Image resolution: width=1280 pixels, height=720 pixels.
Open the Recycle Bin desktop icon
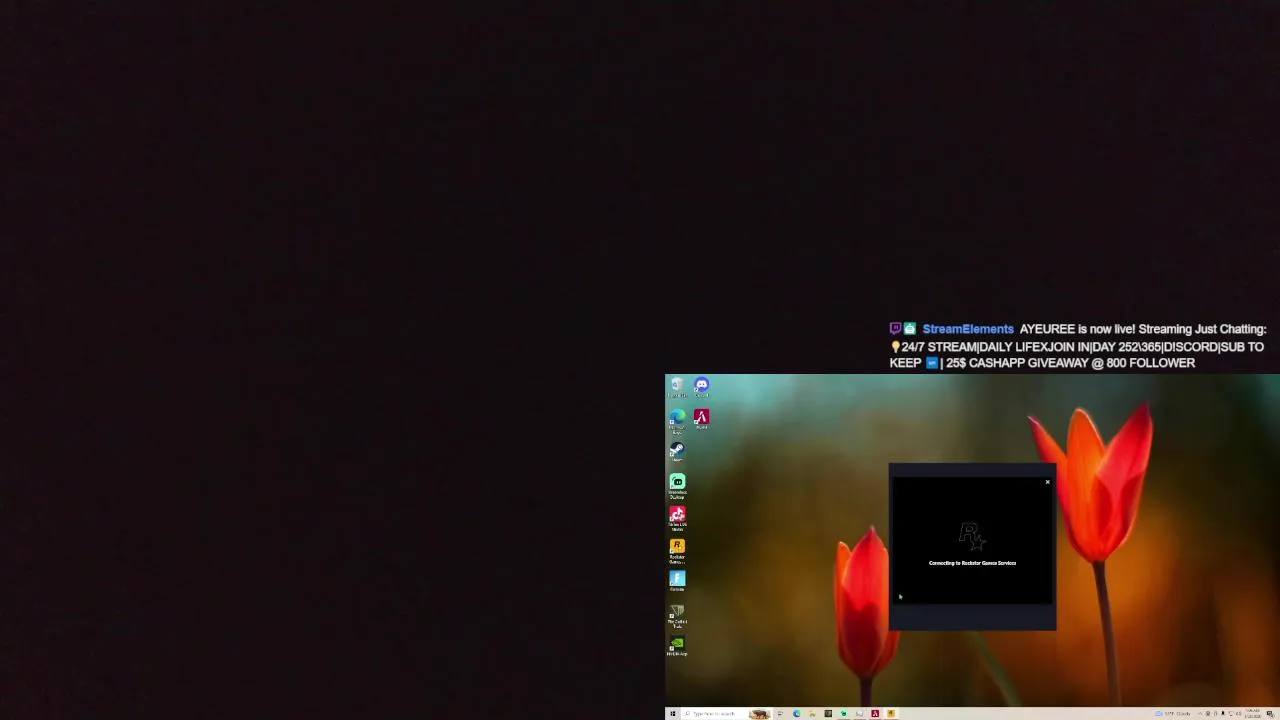tap(677, 387)
